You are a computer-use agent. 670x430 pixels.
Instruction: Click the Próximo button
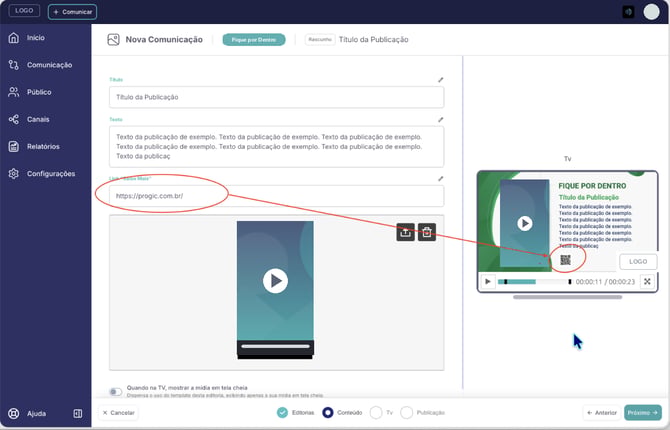[x=643, y=412]
